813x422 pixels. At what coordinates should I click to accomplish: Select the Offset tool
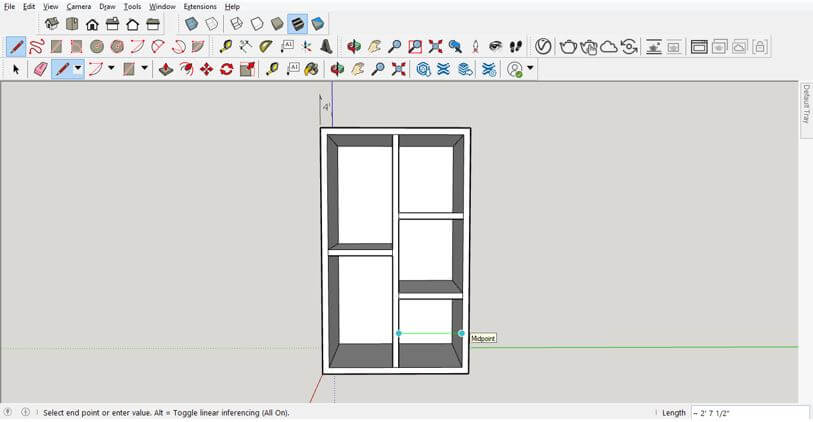(187, 69)
